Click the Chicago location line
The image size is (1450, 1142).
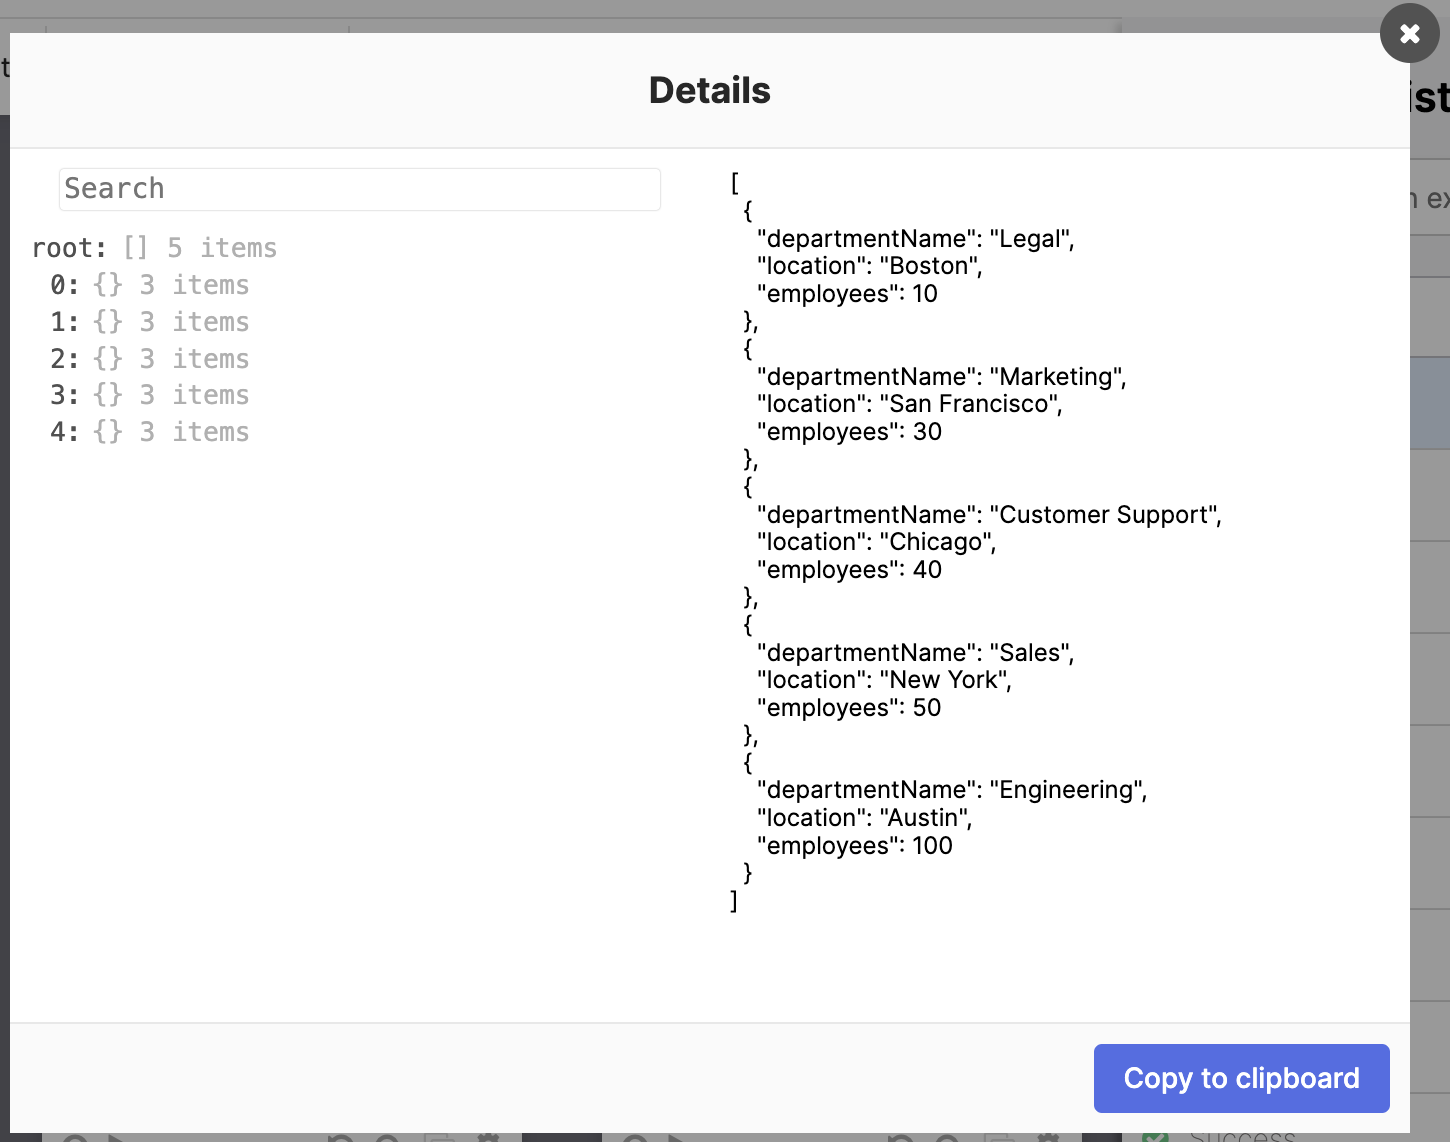876,542
